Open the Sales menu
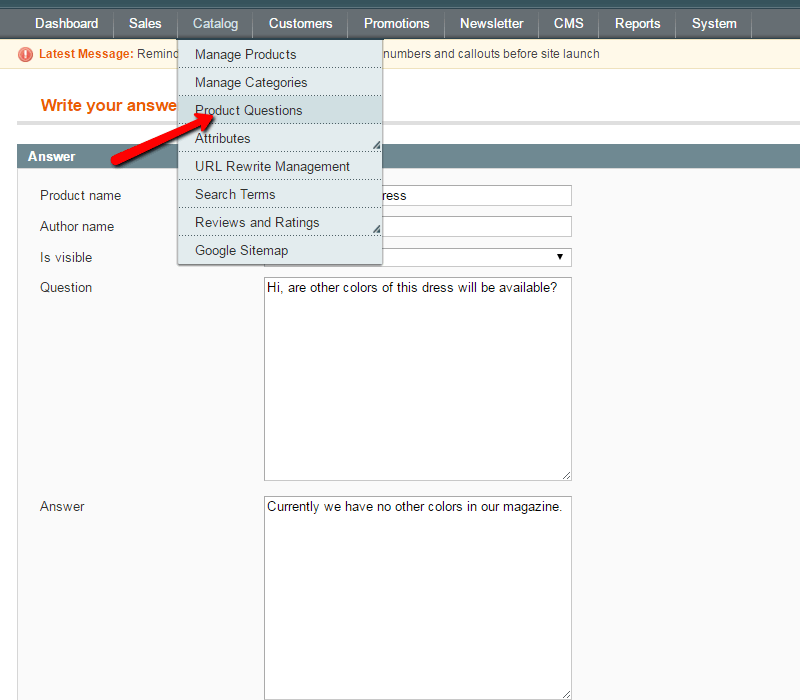 (145, 23)
